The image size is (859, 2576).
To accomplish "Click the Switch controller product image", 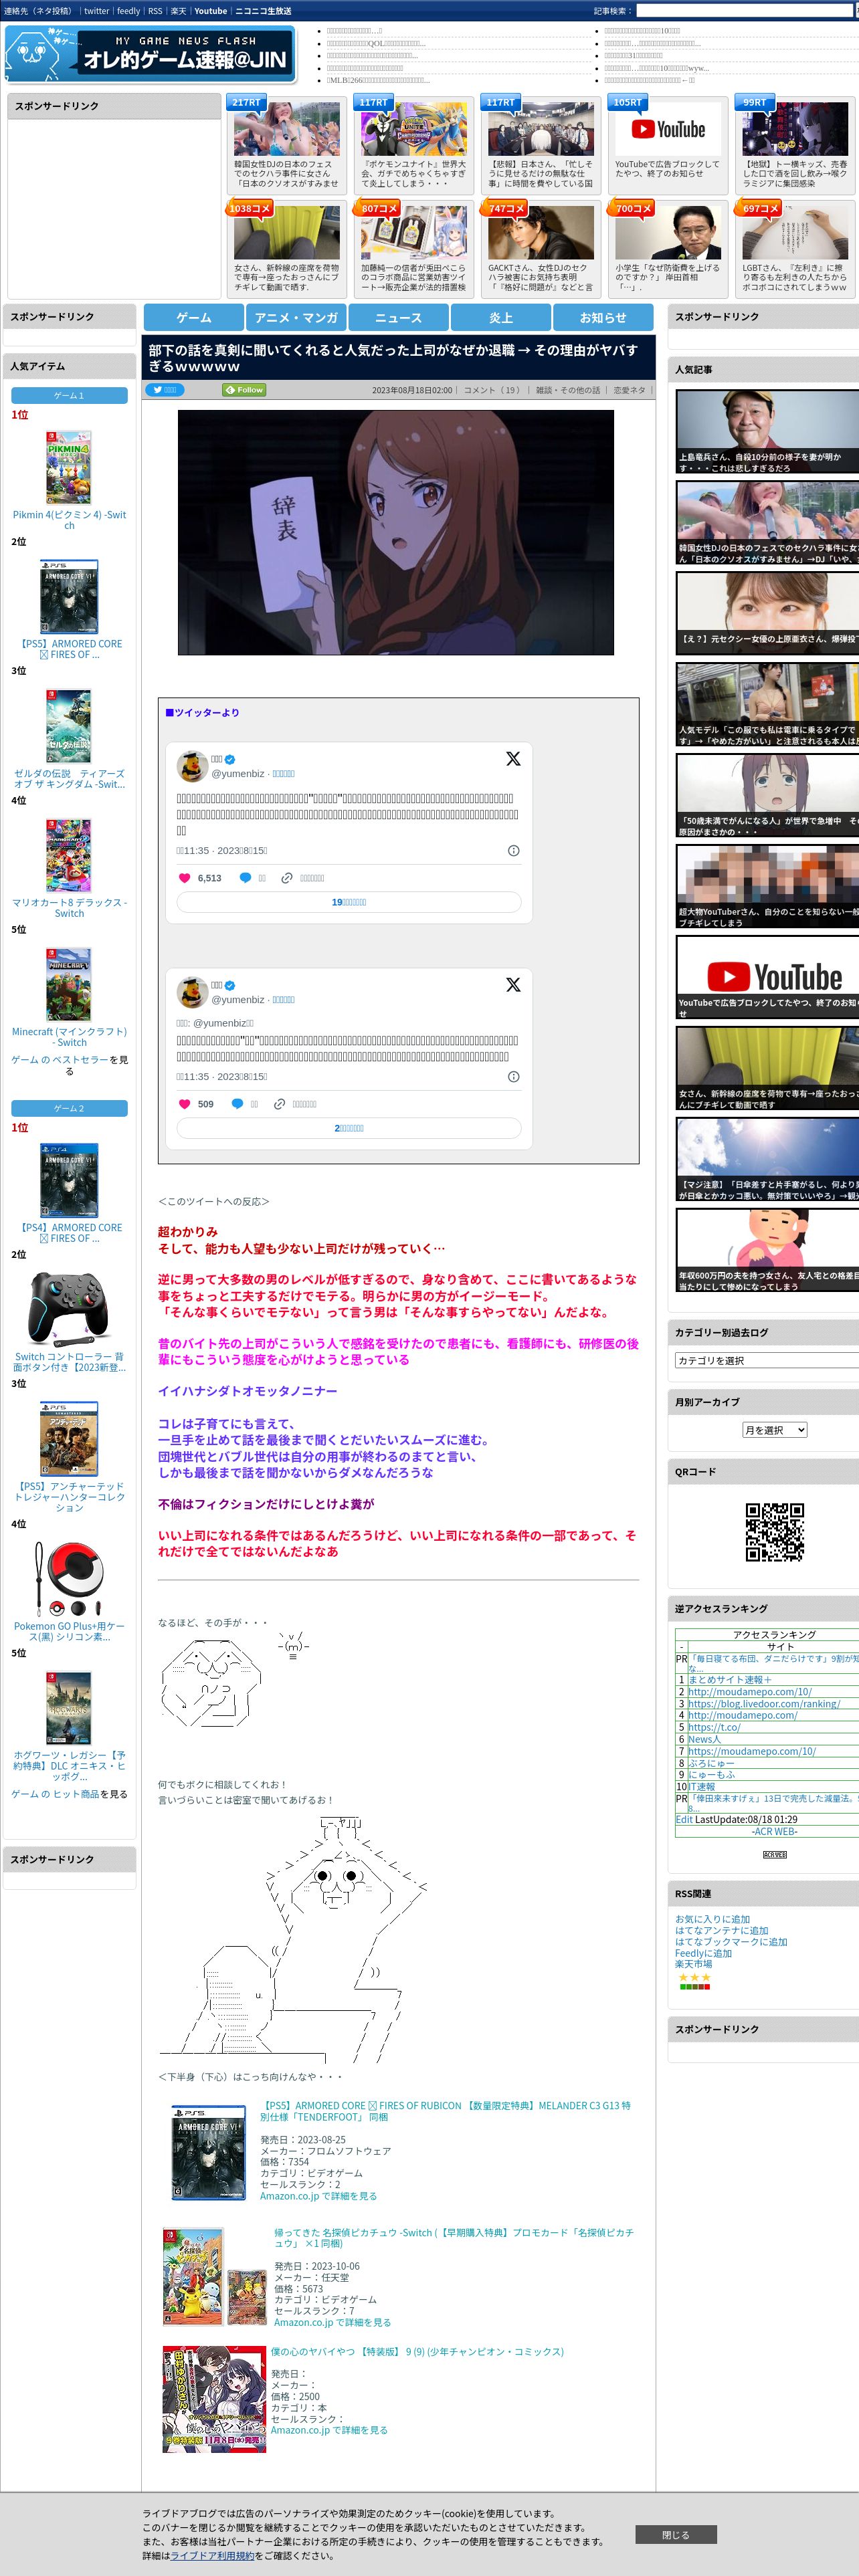I will [x=69, y=1309].
